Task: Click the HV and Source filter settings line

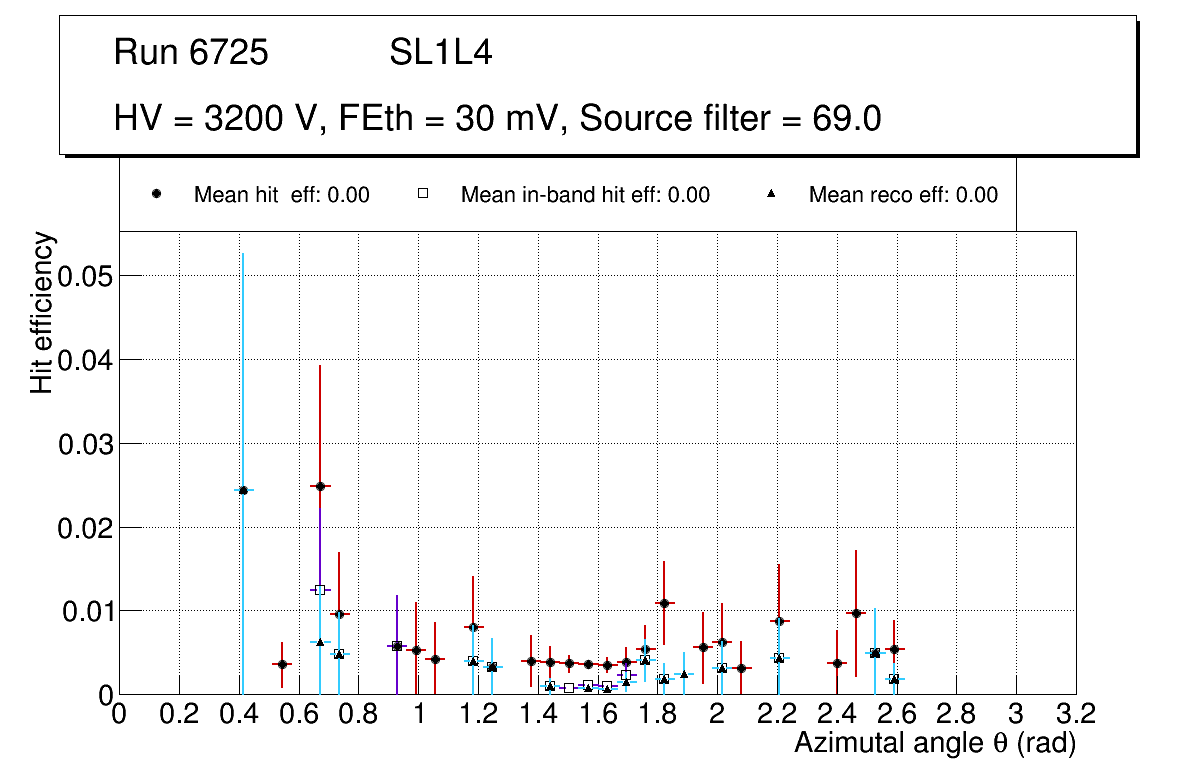Action: pyautogui.click(x=497, y=119)
